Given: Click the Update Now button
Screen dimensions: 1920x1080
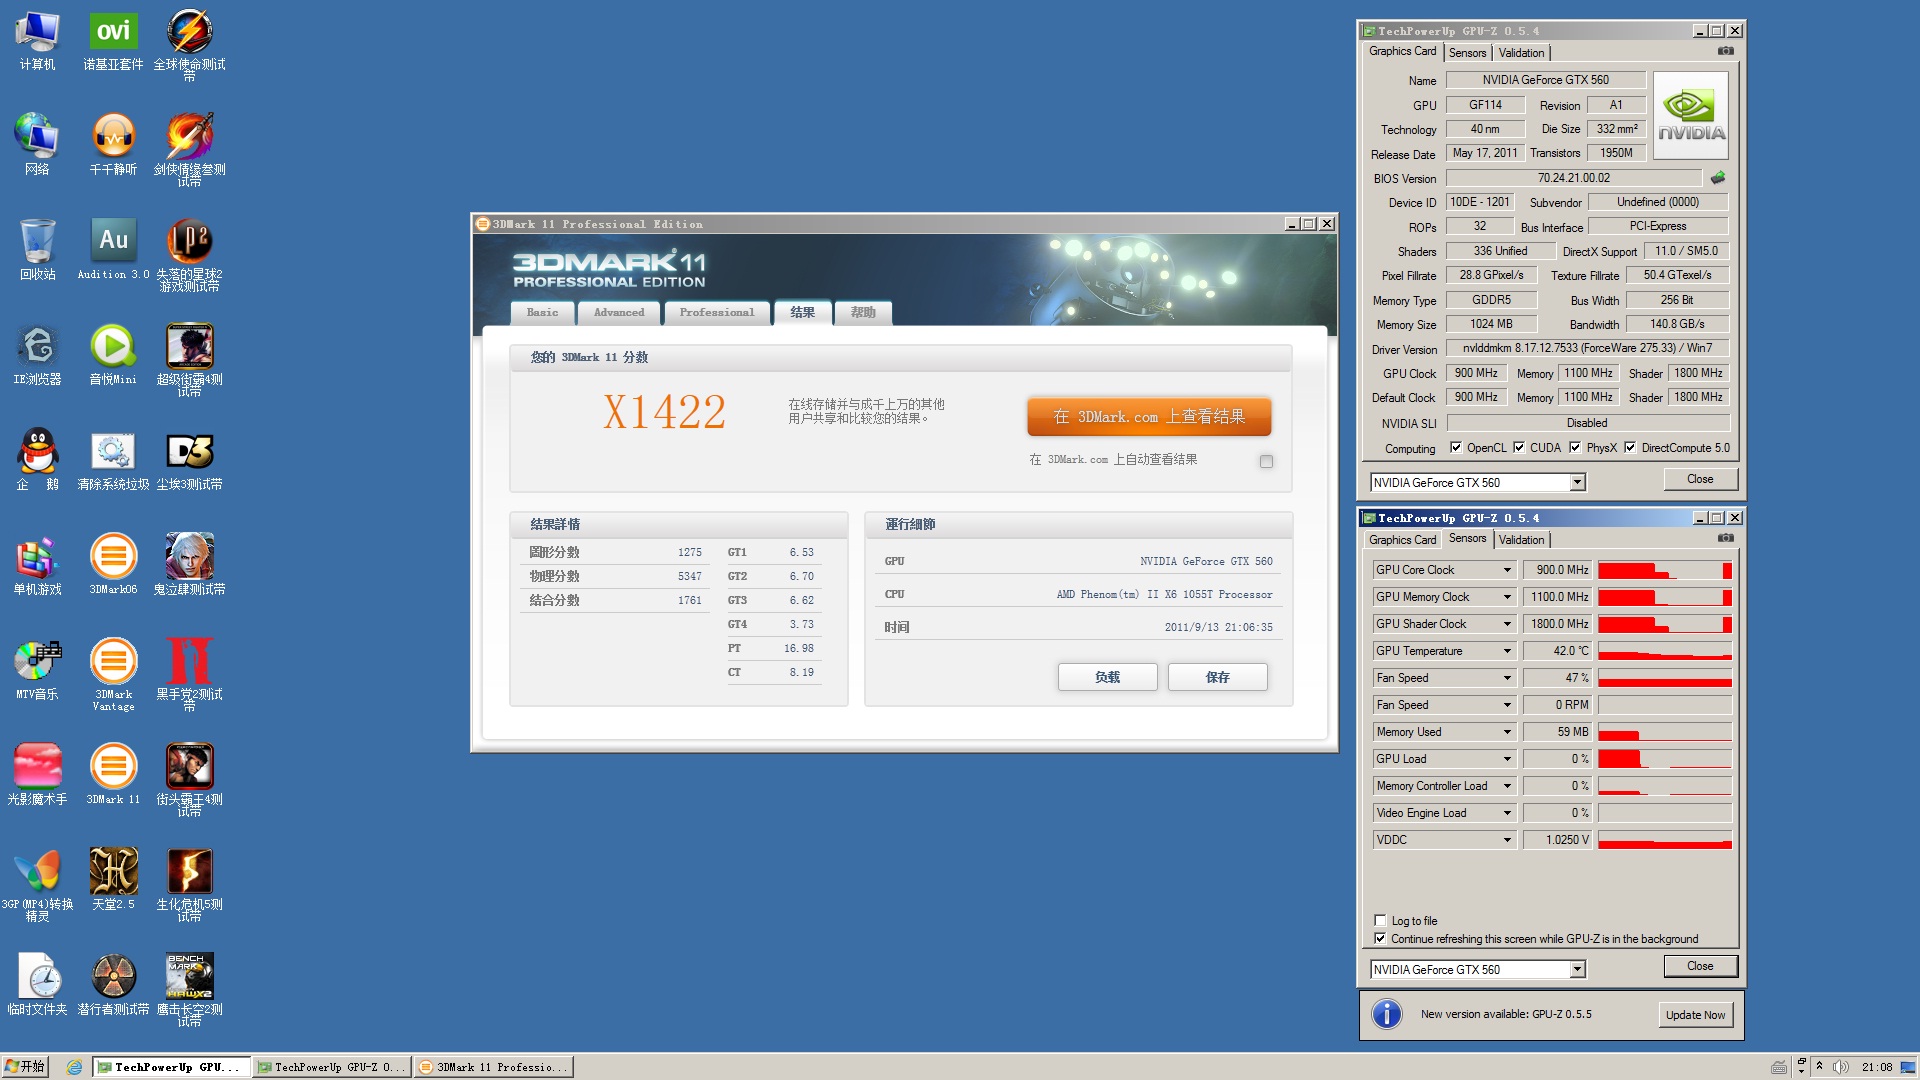Looking at the screenshot, I should (x=1695, y=1015).
